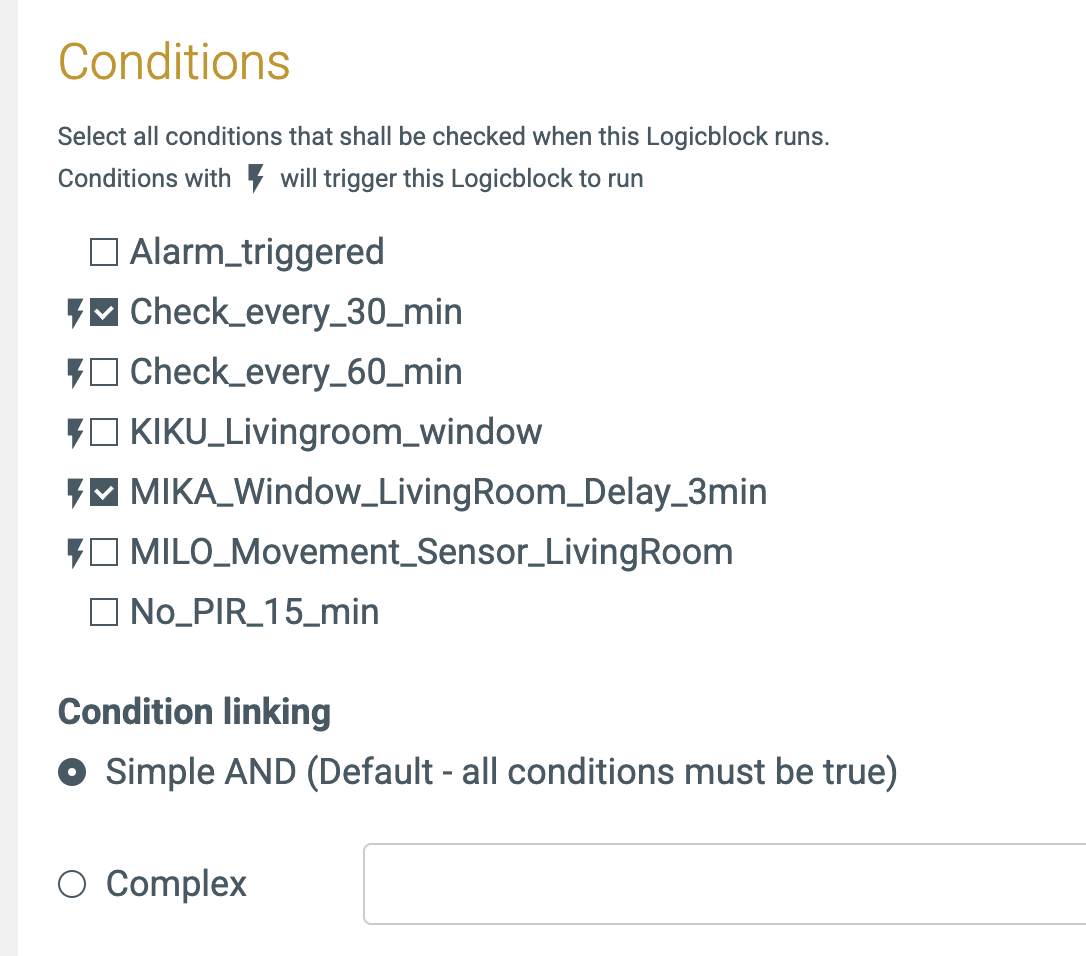
Task: Click the Alarm_triggered label text
Action: point(257,252)
